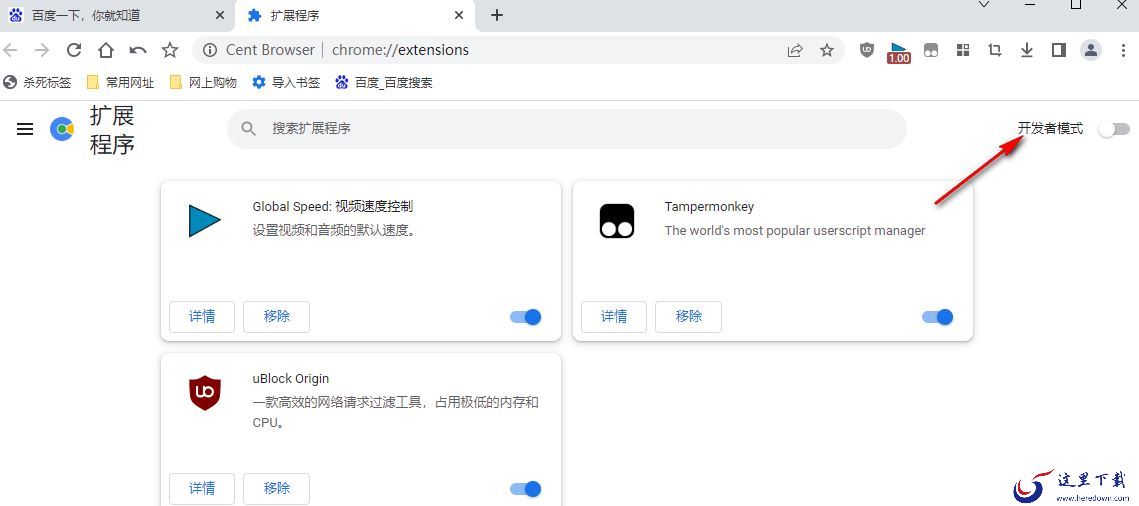Reload the extensions page
Viewport: 1139px width, 506px height.
point(73,50)
